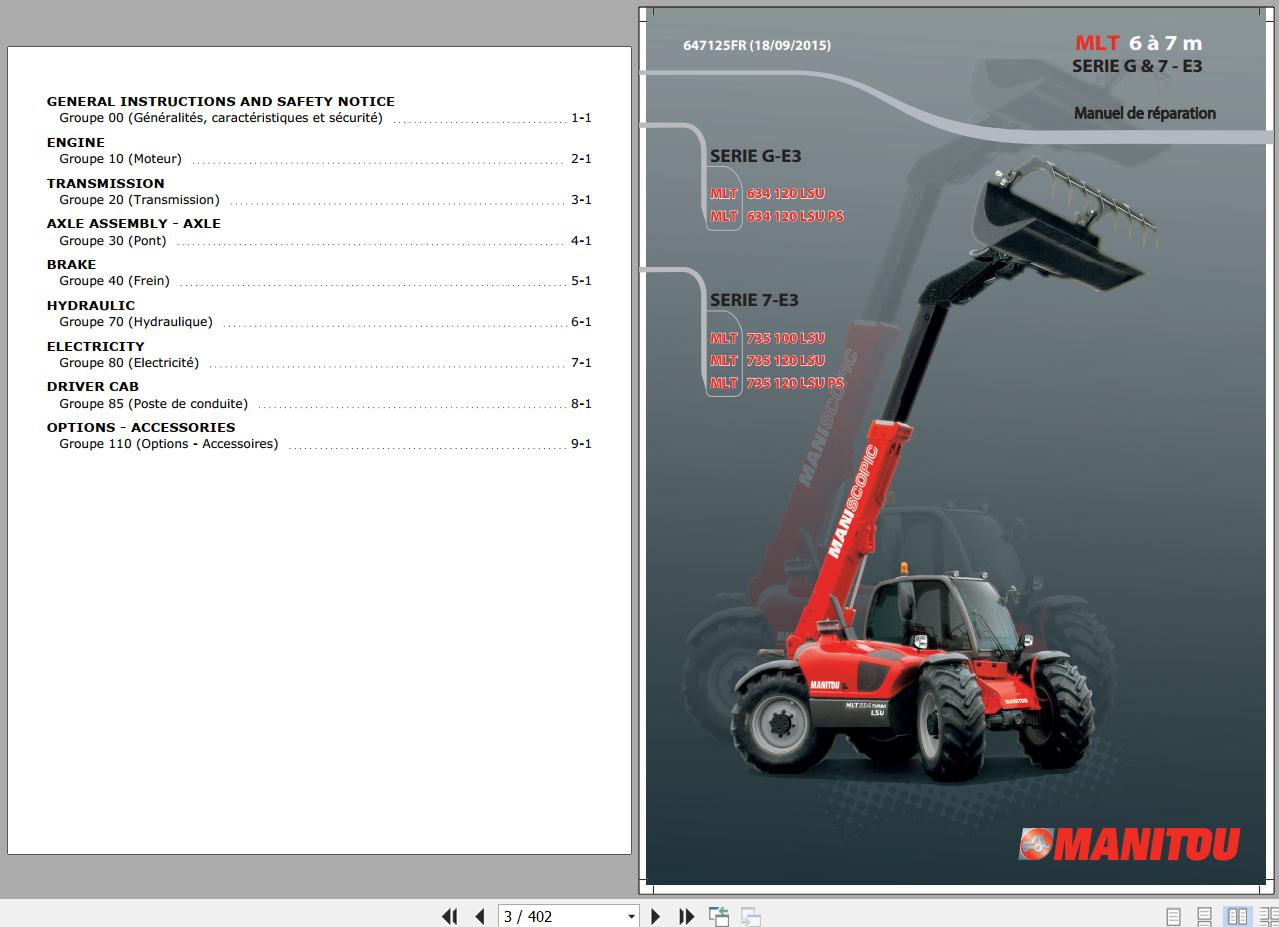Click the MLT 735 100 LSU model line
The width and height of the screenshot is (1279, 927).
(768, 338)
